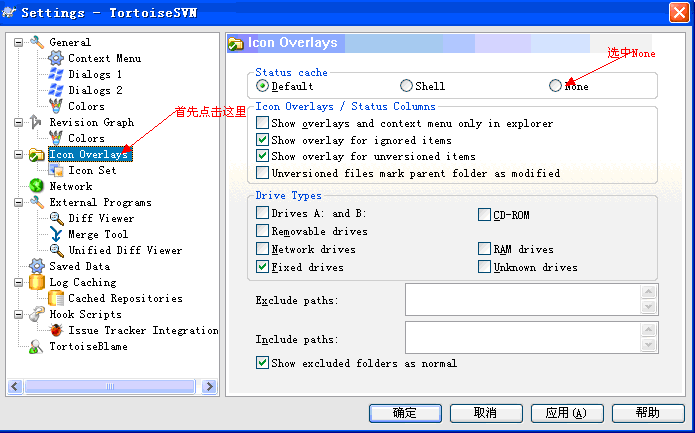Click the Issue Tracker Integration bug icon
This screenshot has height=433, width=695.
56,330
